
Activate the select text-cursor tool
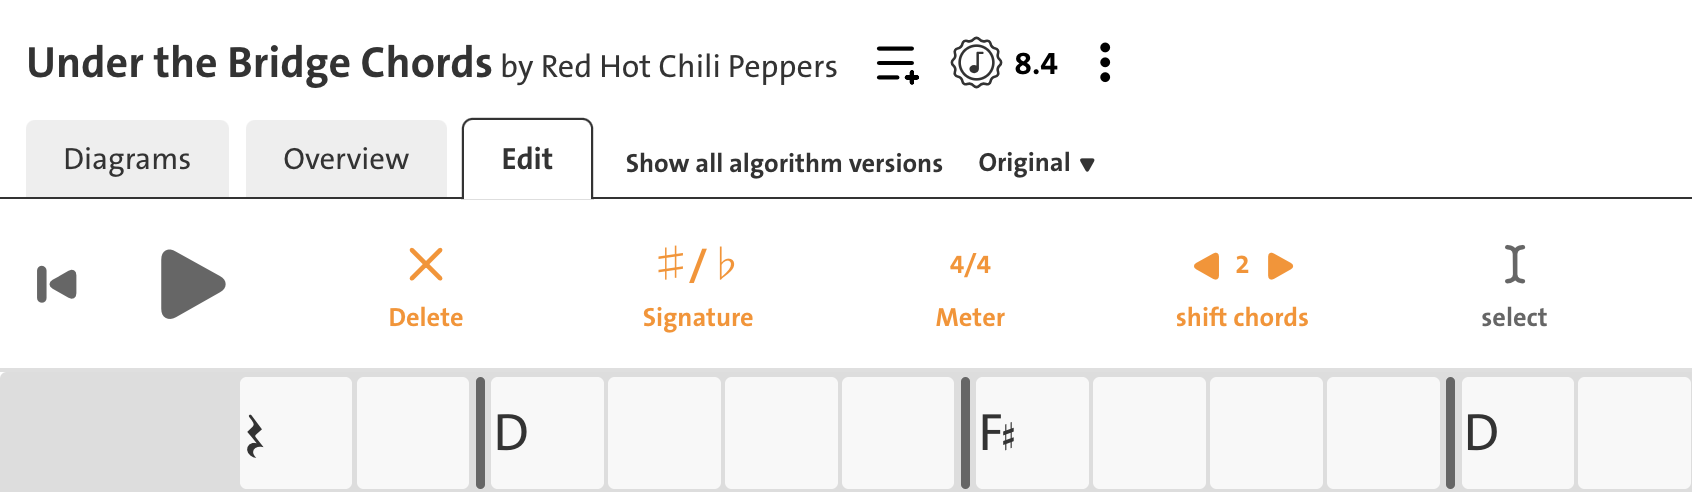pos(1514,265)
